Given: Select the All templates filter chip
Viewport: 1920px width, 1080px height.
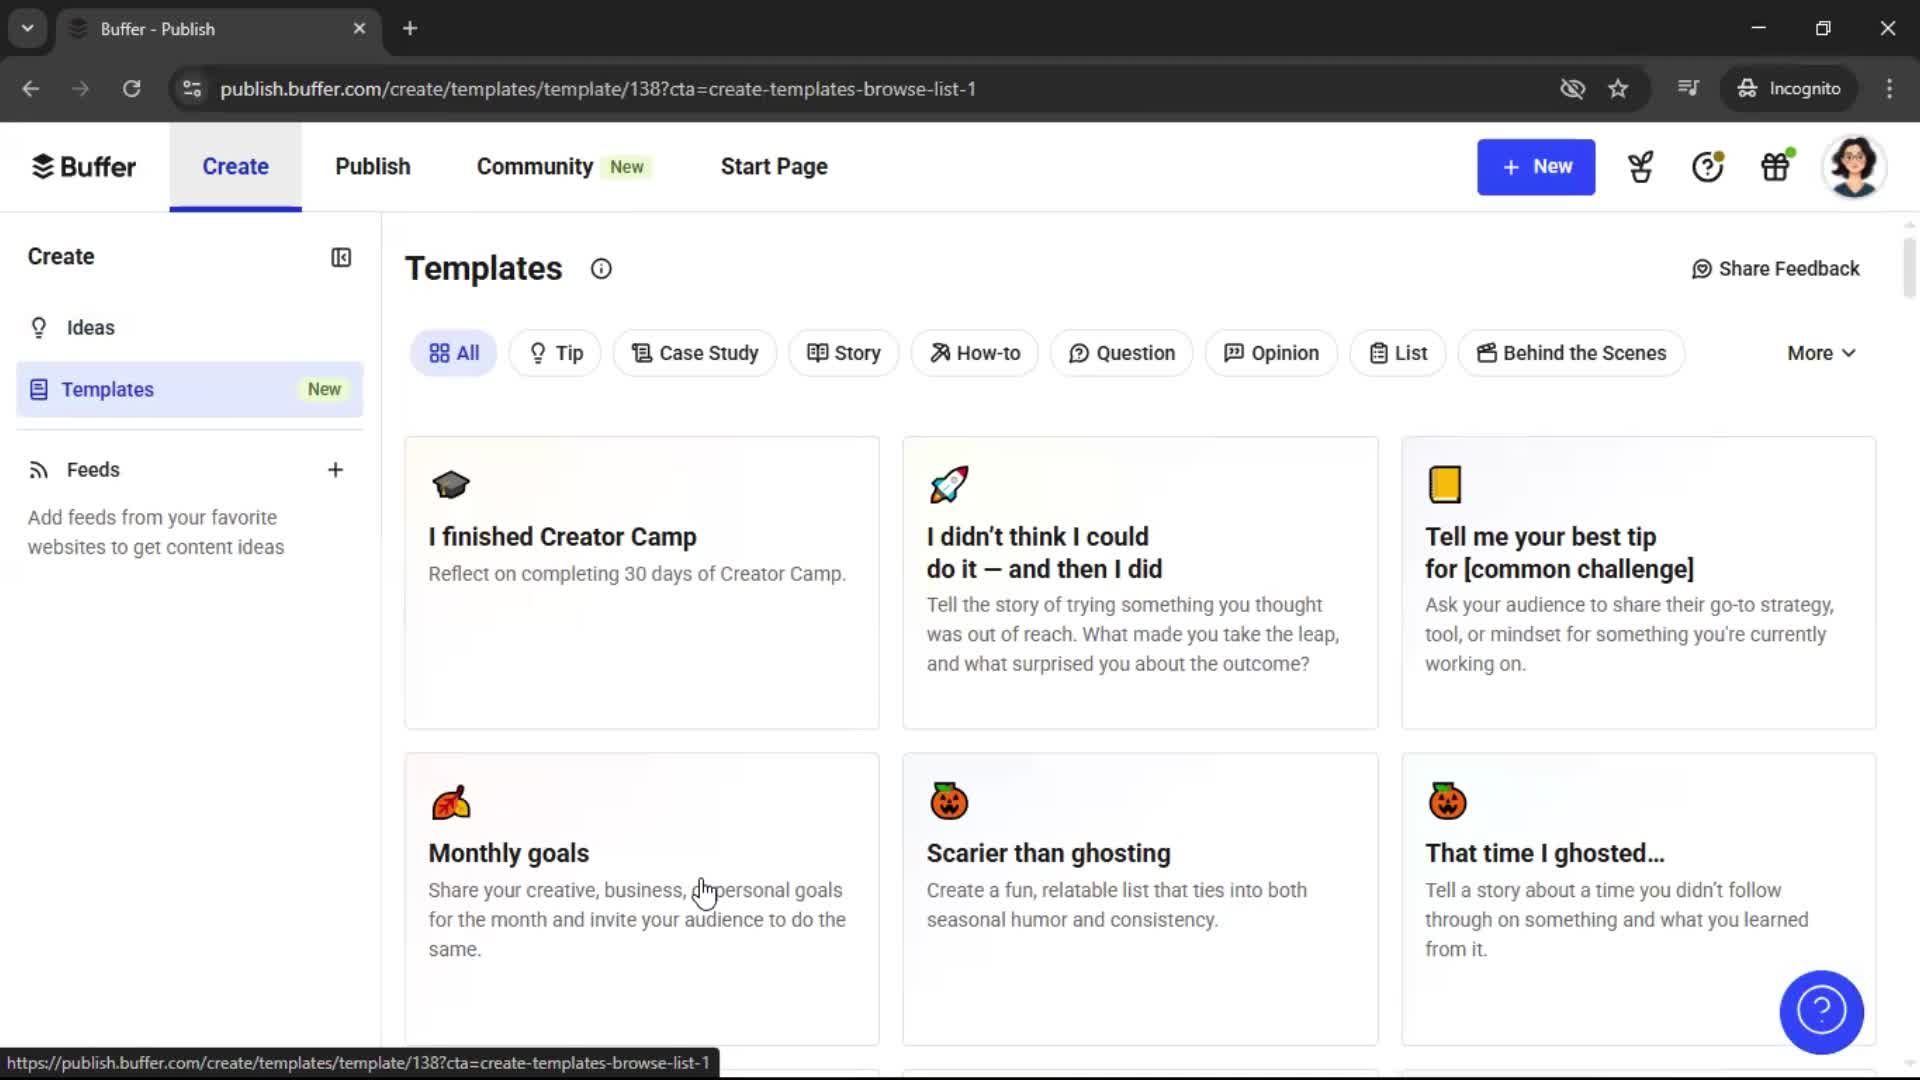Looking at the screenshot, I should (452, 352).
